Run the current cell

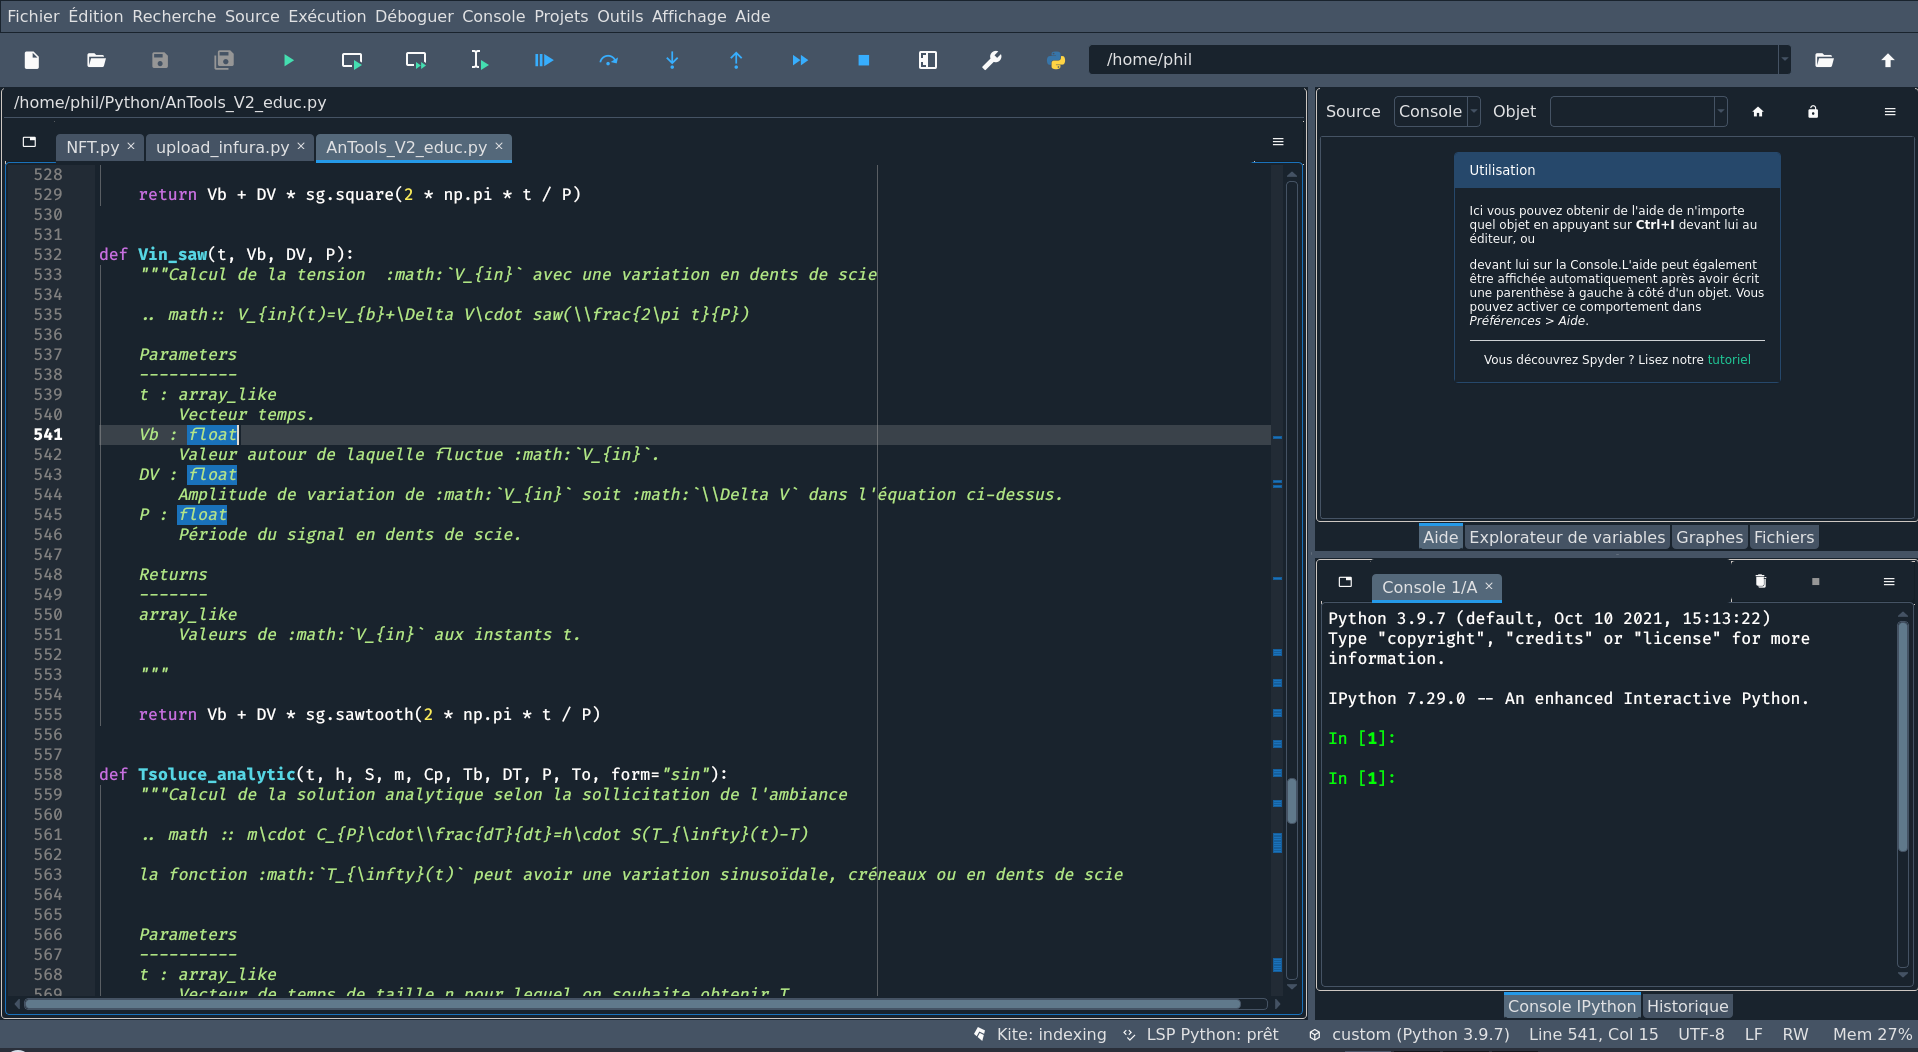coord(352,60)
